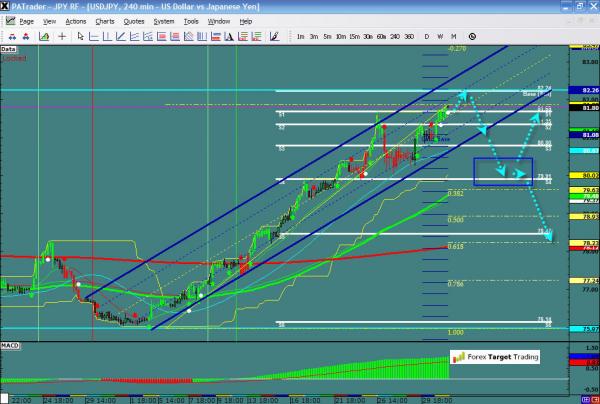Toggle the daily 'D' timeframe
Viewport: 600px width, 404px height.
click(x=427, y=36)
